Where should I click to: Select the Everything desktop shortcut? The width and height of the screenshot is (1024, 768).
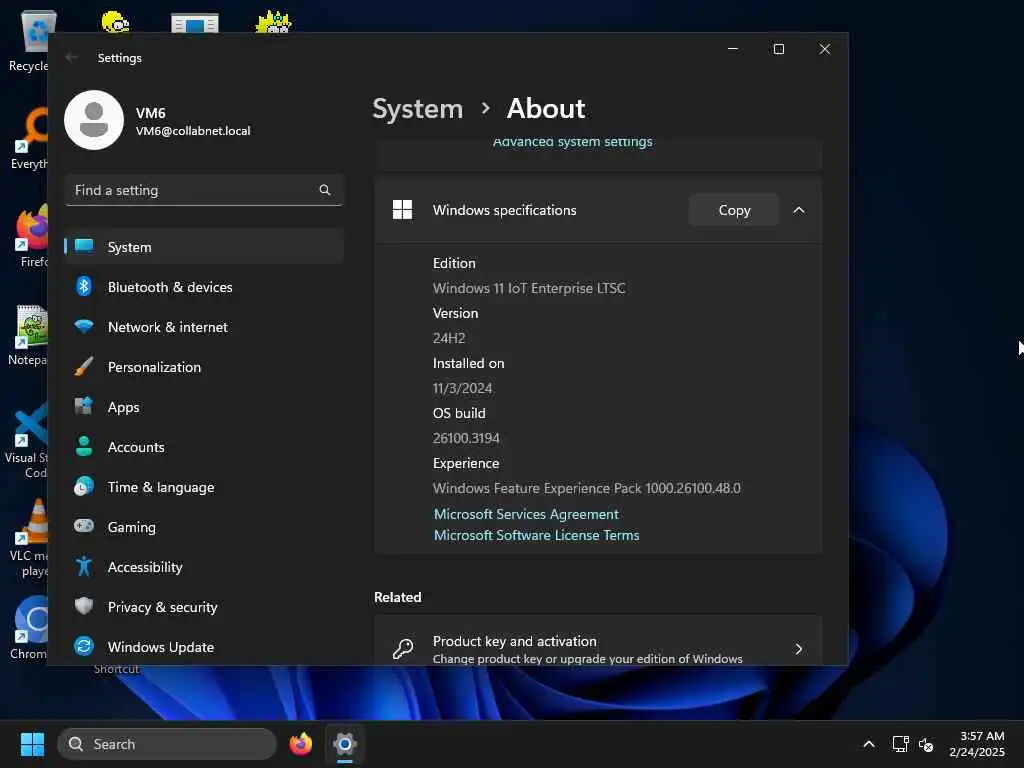click(x=28, y=138)
